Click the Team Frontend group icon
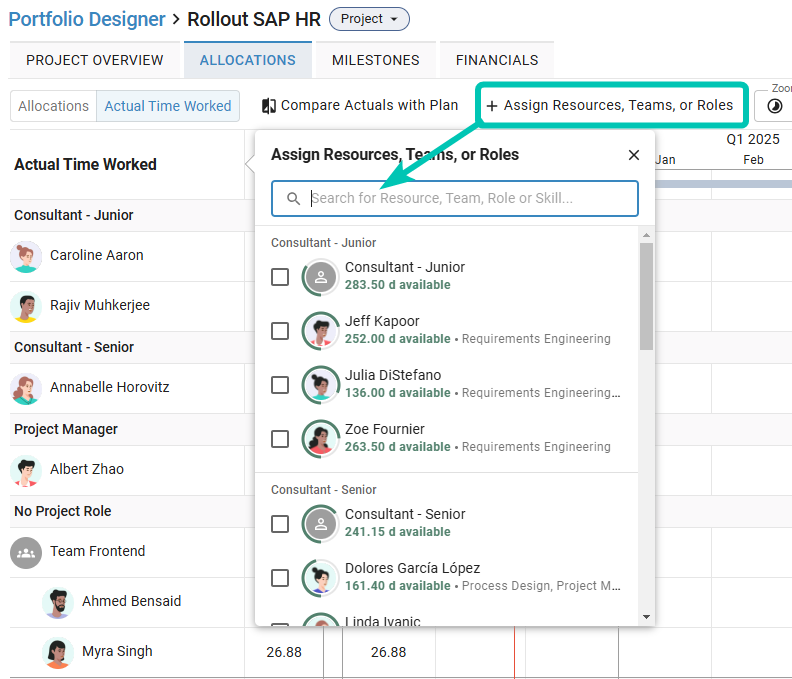 tap(26, 553)
